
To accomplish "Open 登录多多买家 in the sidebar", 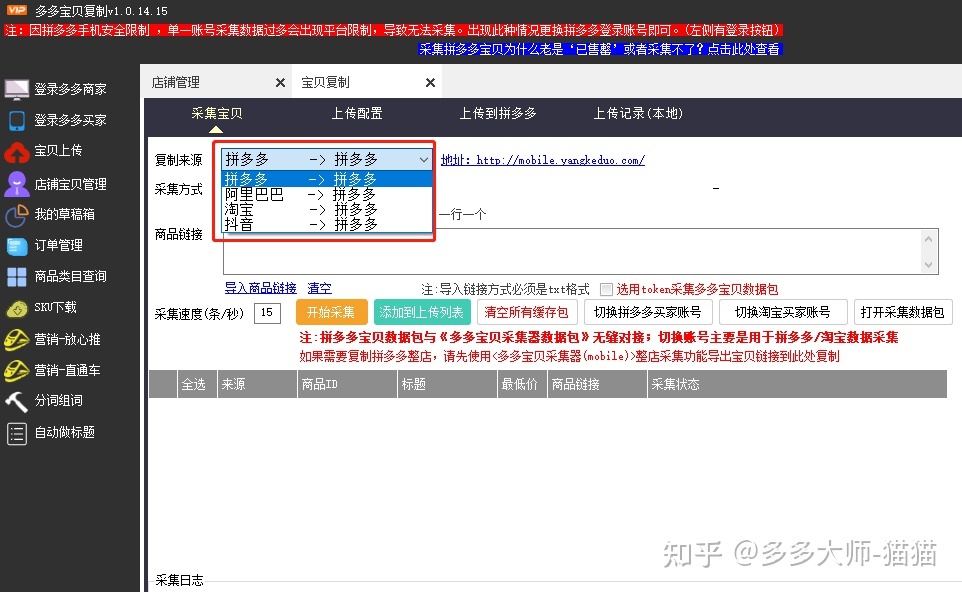I will [71, 120].
